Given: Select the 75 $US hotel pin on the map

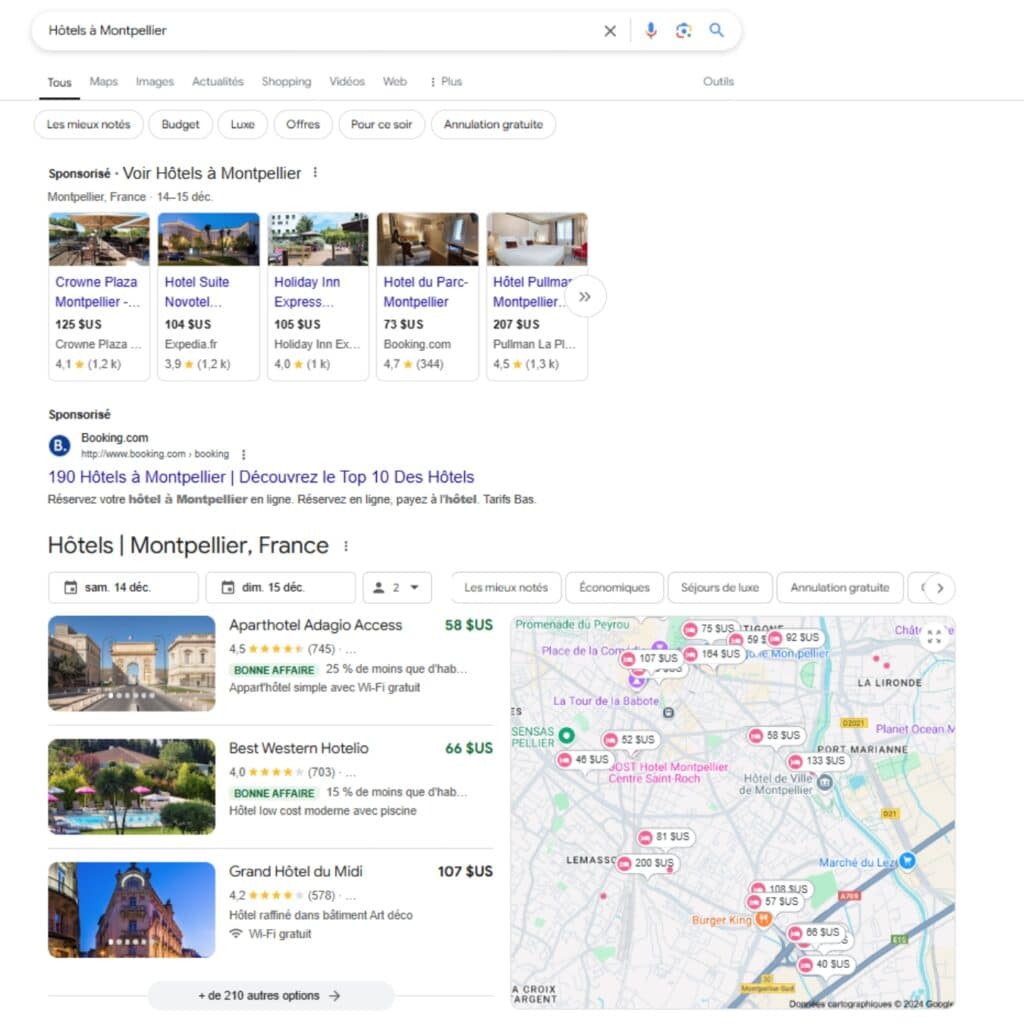Looking at the screenshot, I should point(709,629).
